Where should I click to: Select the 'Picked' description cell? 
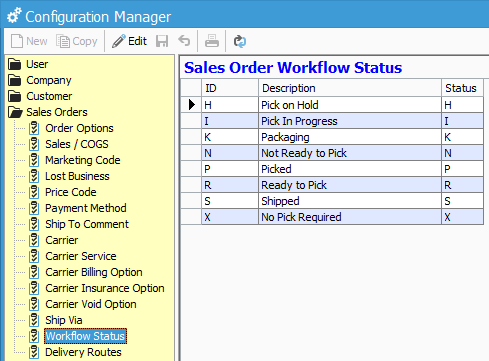350,169
